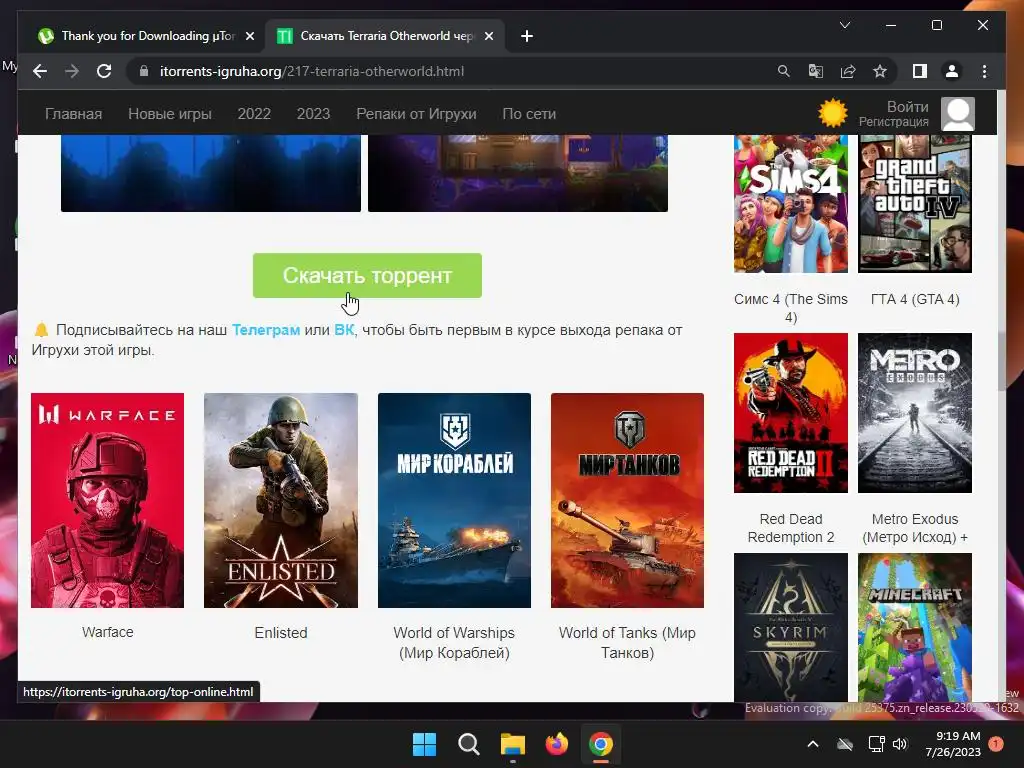This screenshot has width=1024, height=768.
Task: Open Chrome profile avatar icon
Action: pos(952,71)
